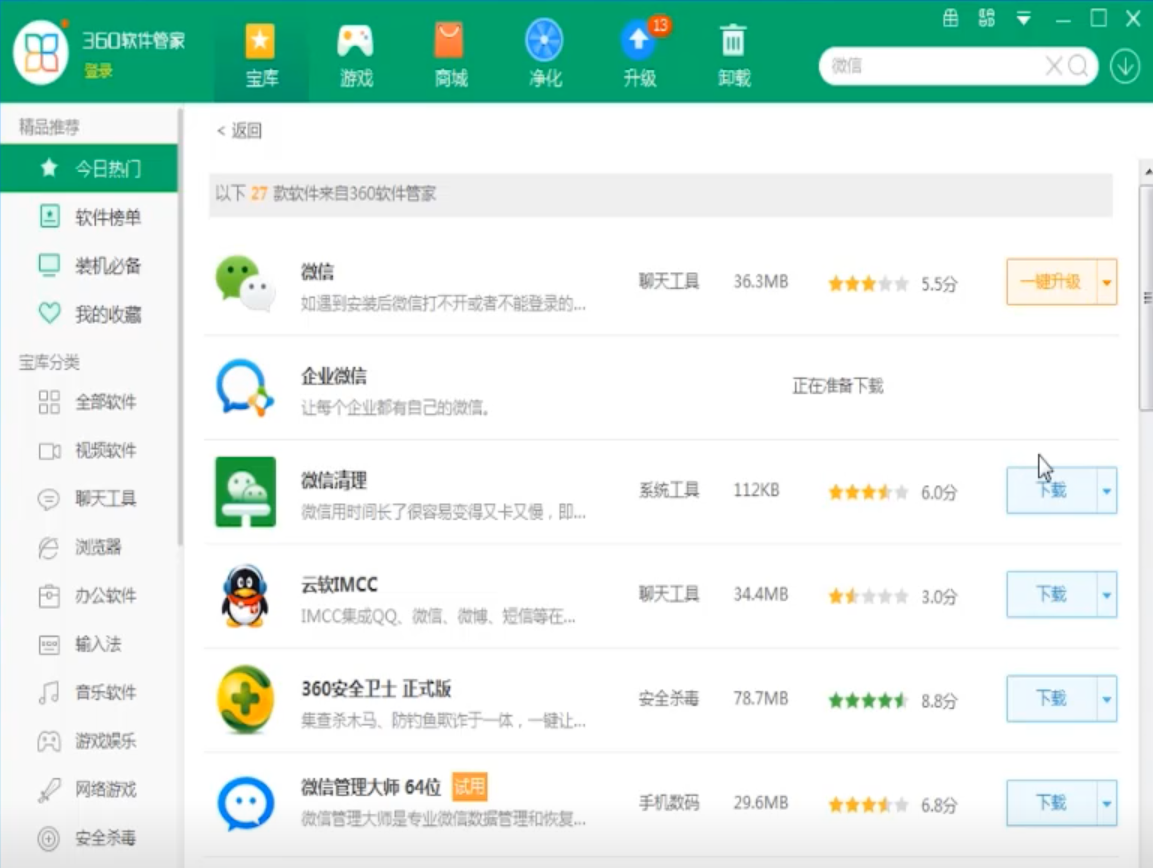The image size is (1153, 868).
Task: Open the 升级 upgrade icon
Action: [639, 43]
